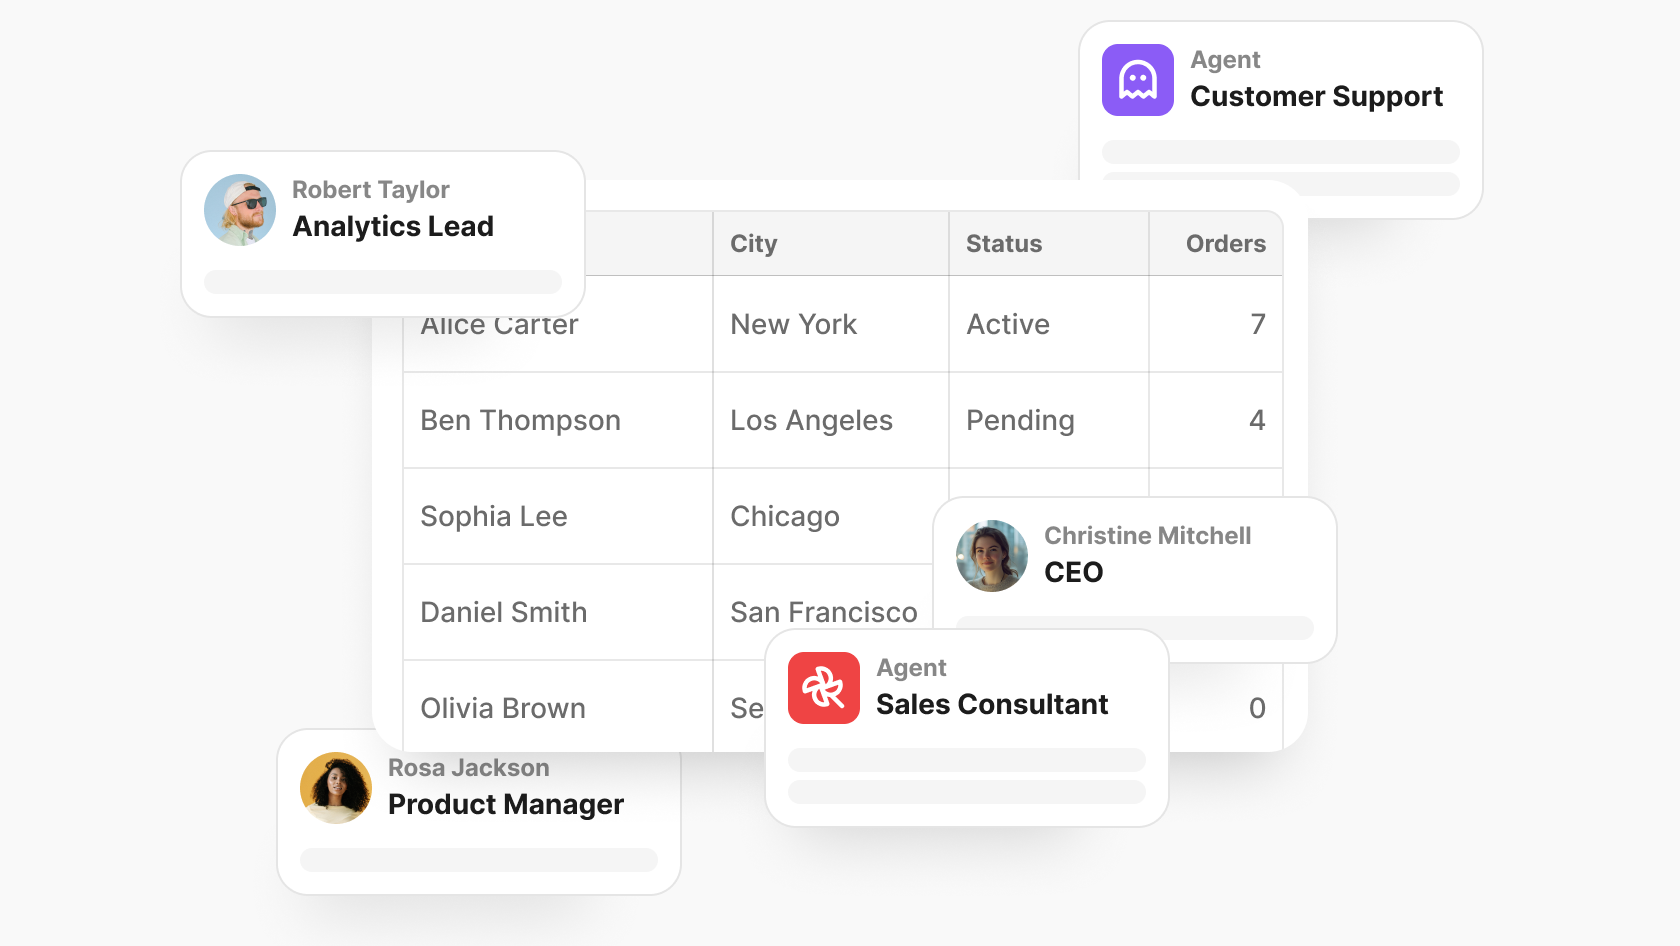Click the Customer Support agent title
The image size is (1680, 946).
pyautogui.click(x=1316, y=97)
